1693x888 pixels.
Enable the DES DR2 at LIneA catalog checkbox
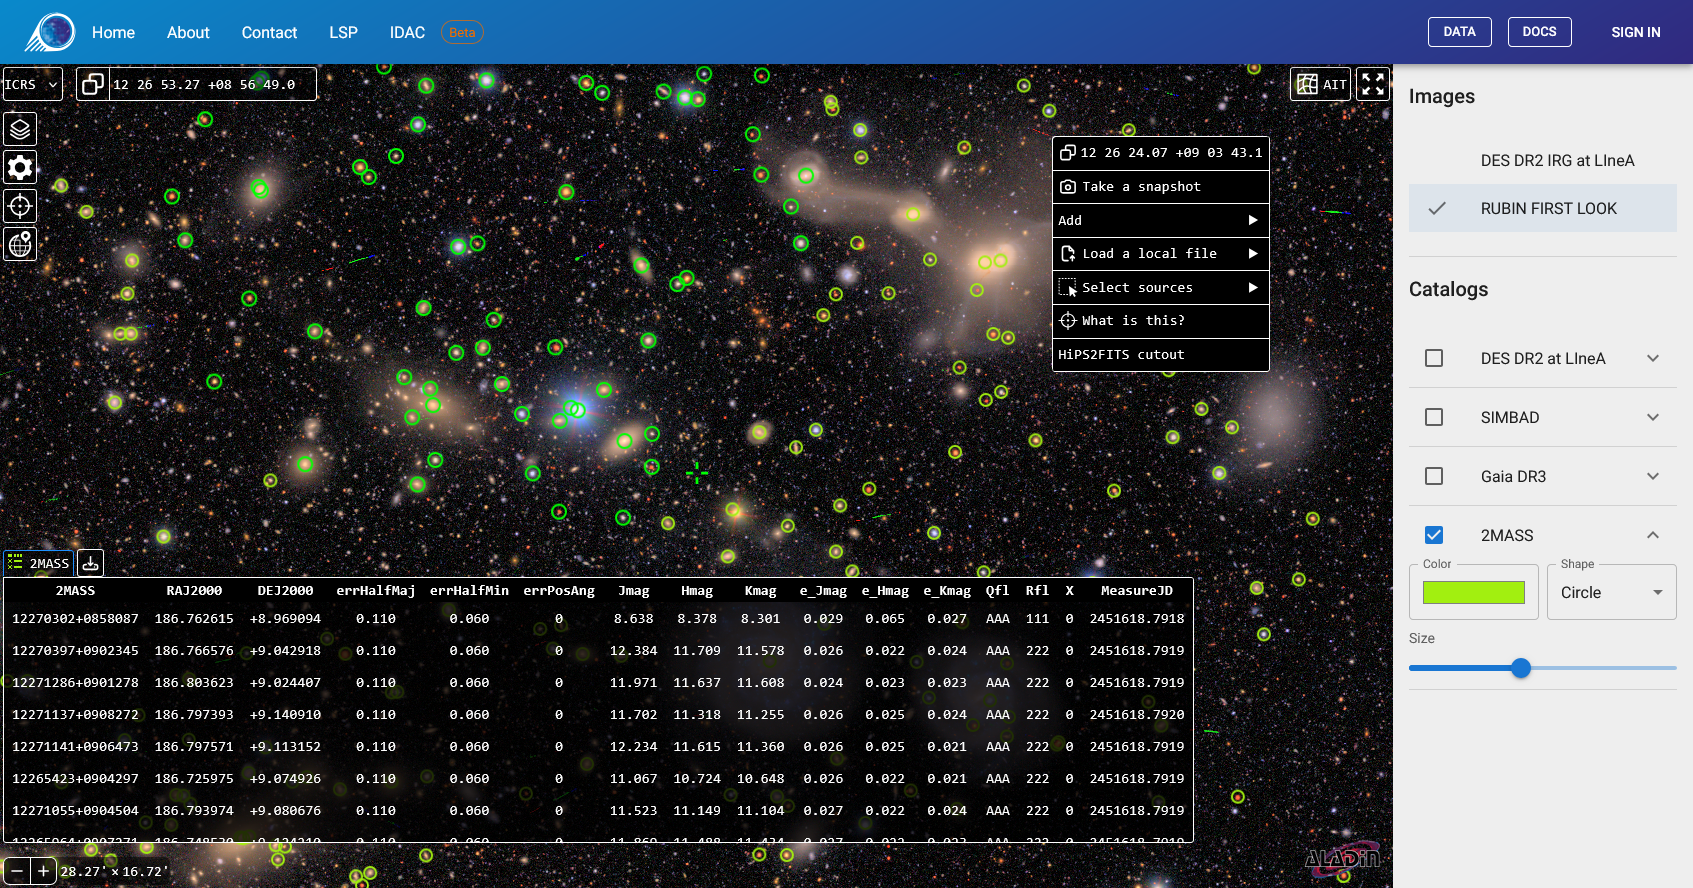pos(1434,358)
